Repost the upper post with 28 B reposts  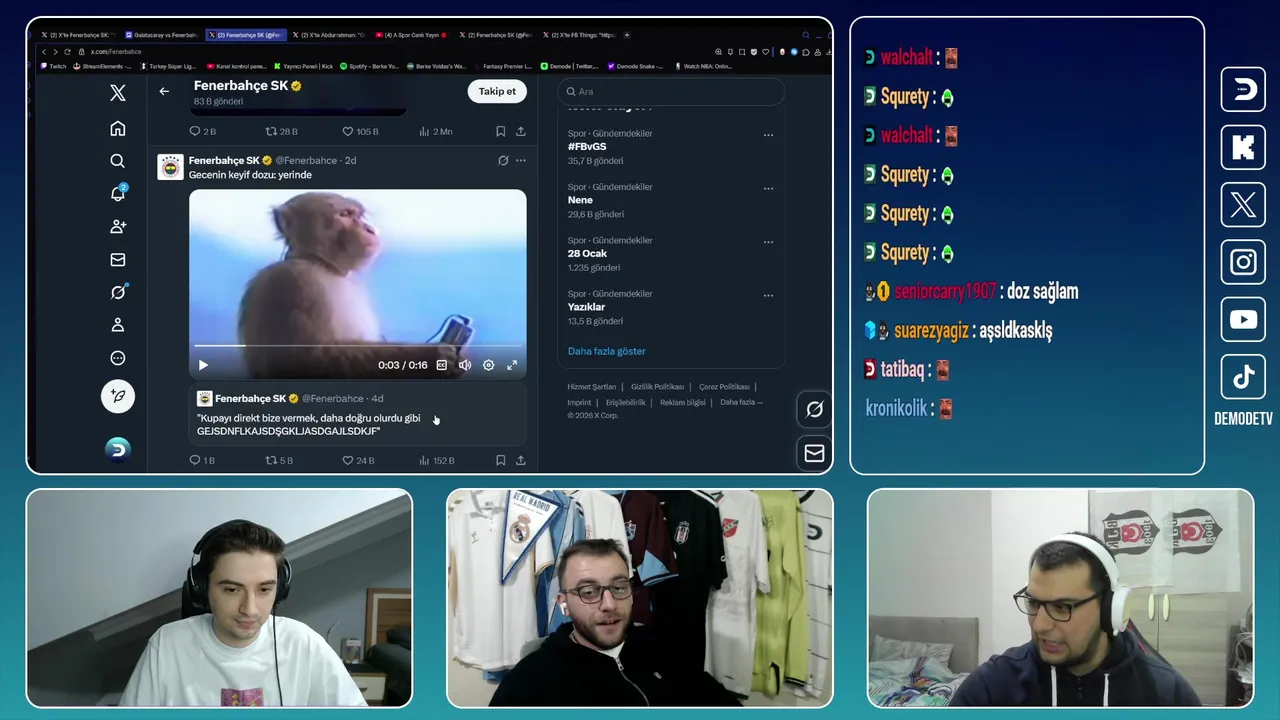(x=281, y=131)
